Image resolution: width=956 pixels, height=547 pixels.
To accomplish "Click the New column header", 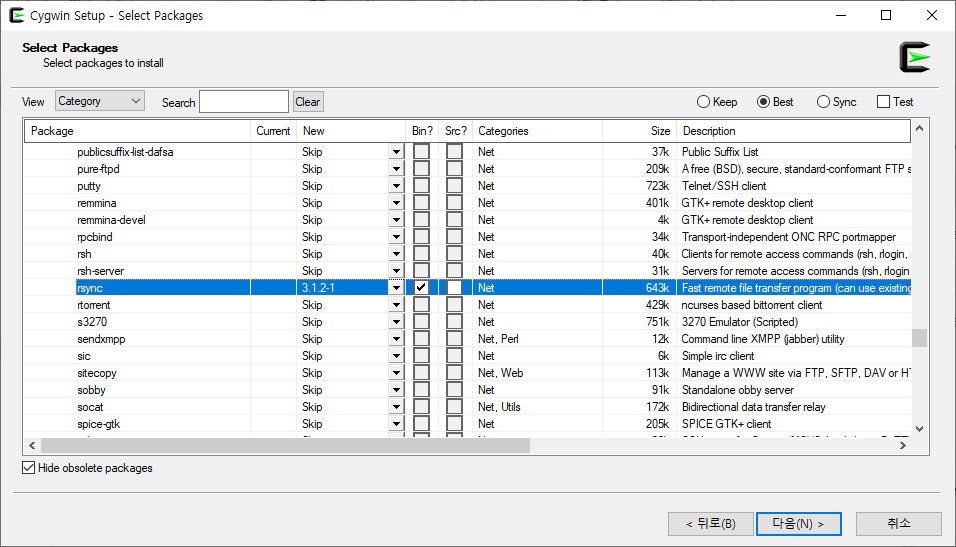I will (351, 131).
